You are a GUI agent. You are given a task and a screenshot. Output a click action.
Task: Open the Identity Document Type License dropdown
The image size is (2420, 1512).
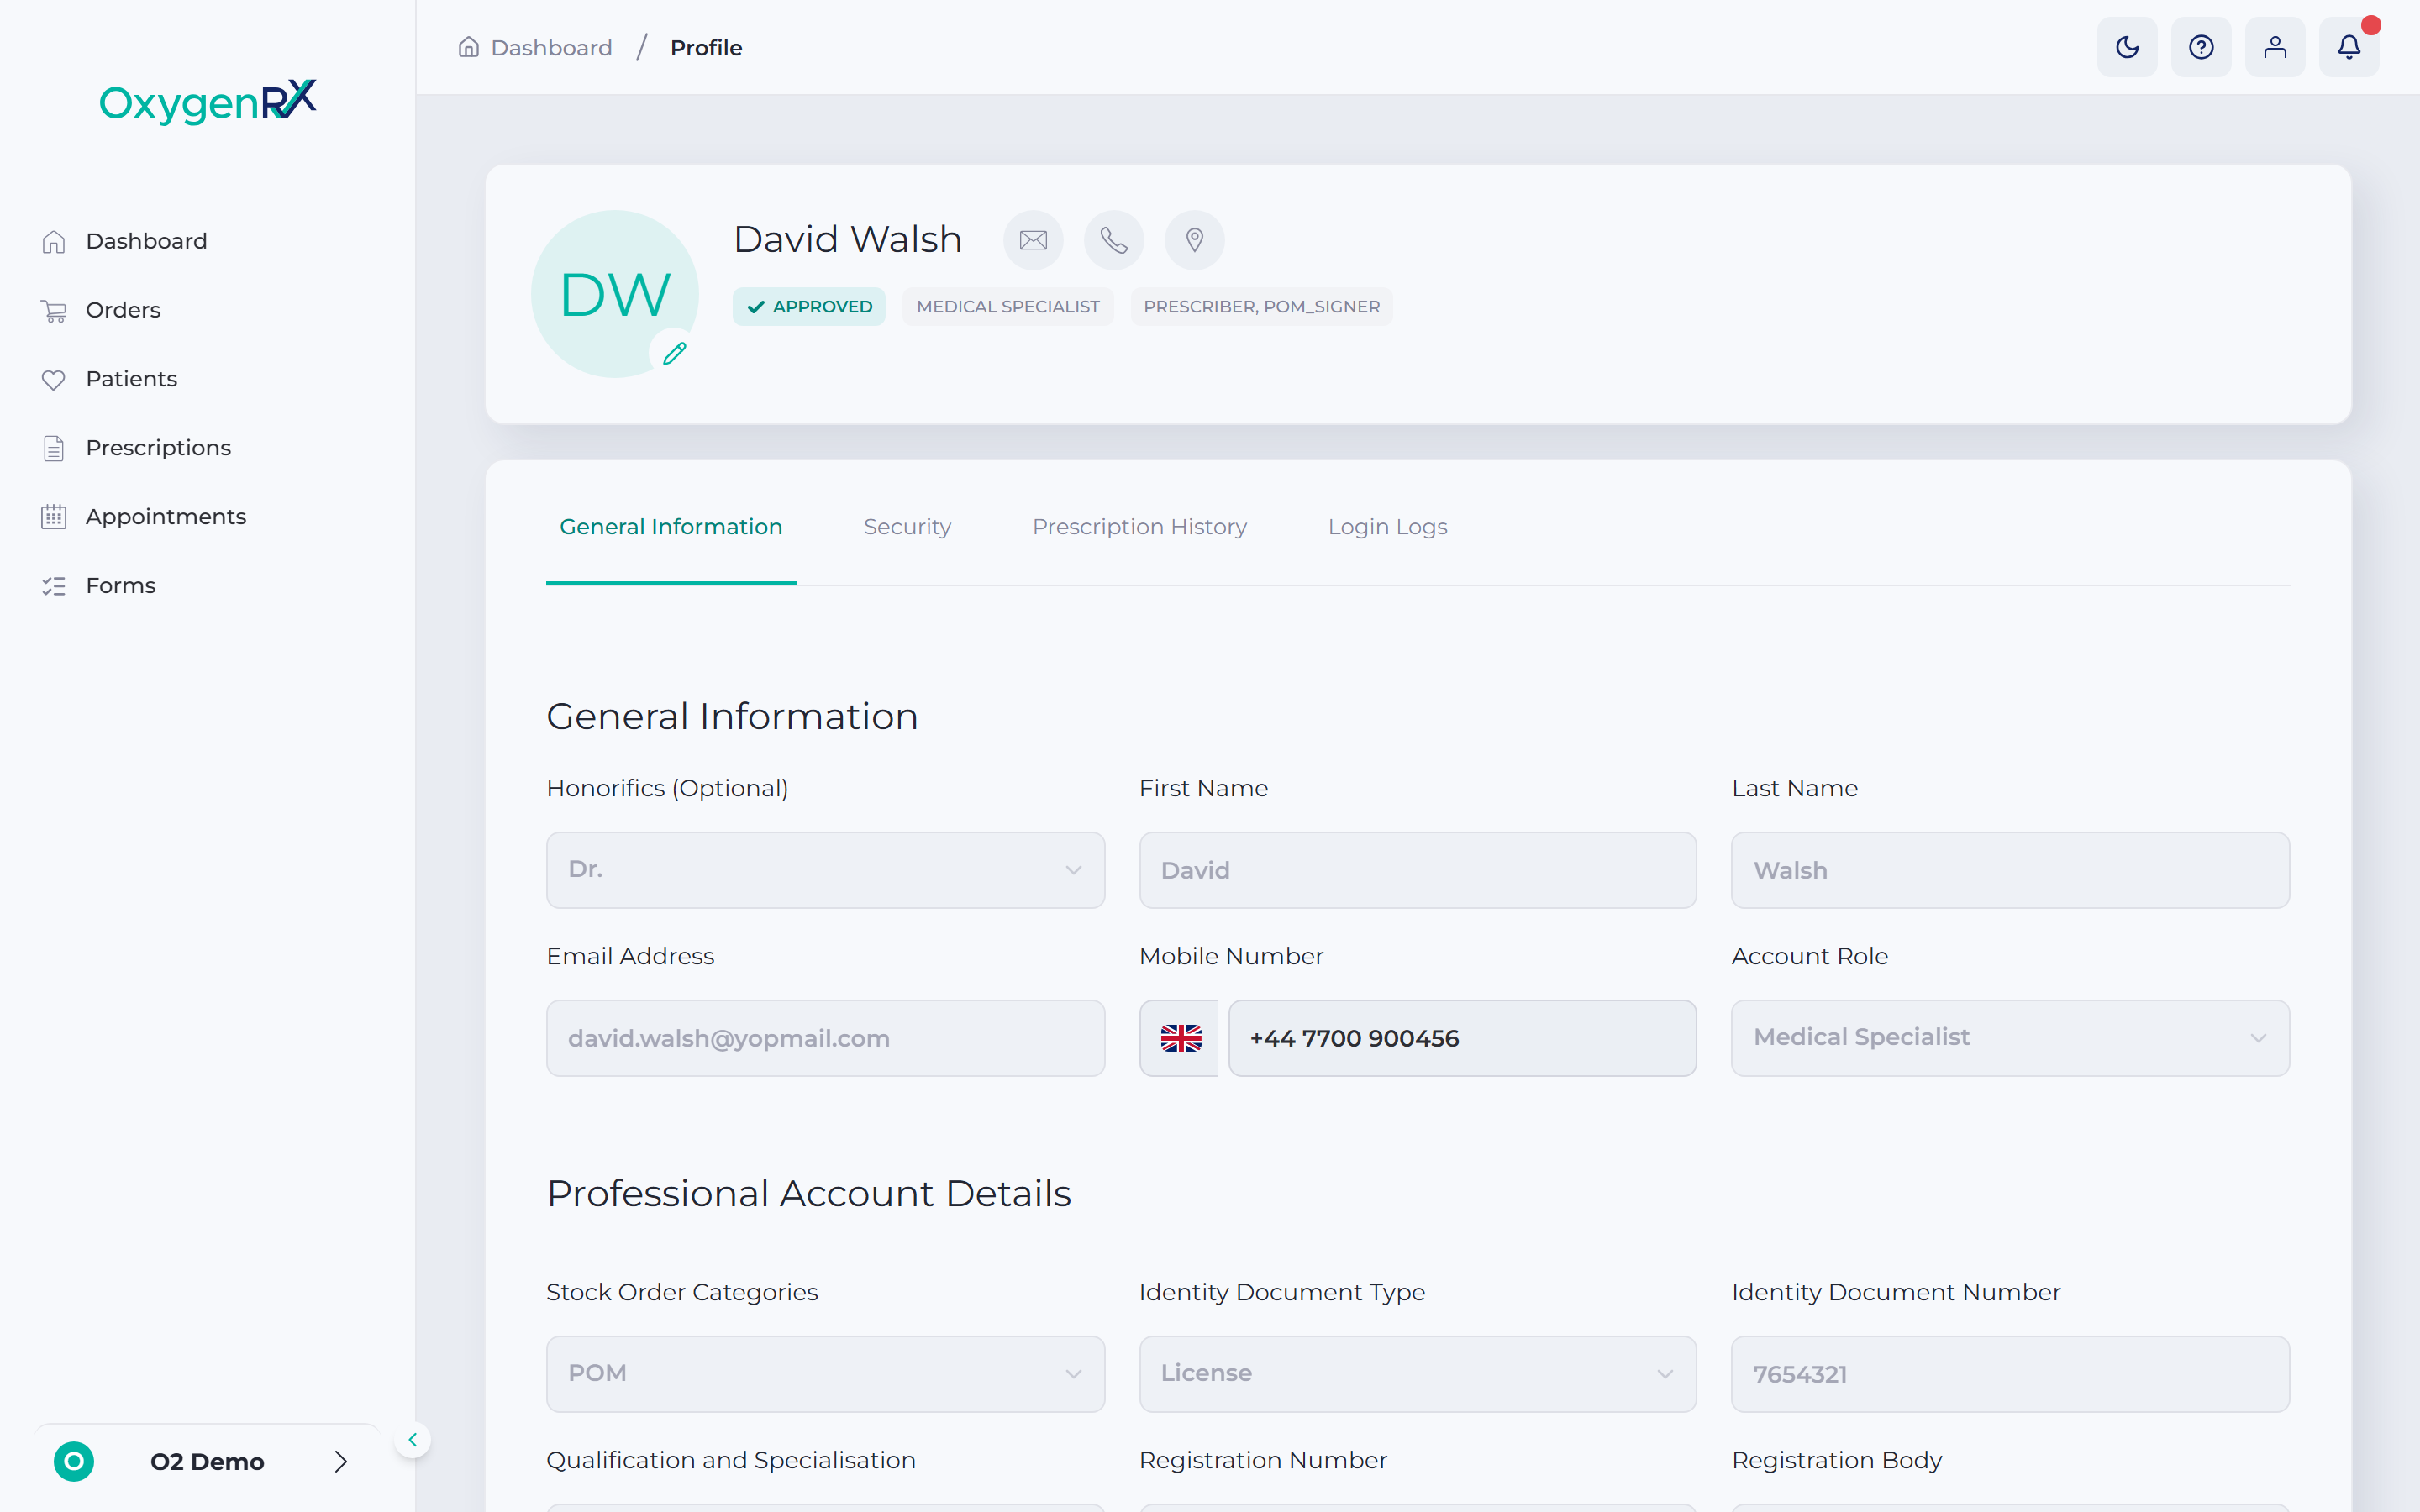pyautogui.click(x=1417, y=1374)
